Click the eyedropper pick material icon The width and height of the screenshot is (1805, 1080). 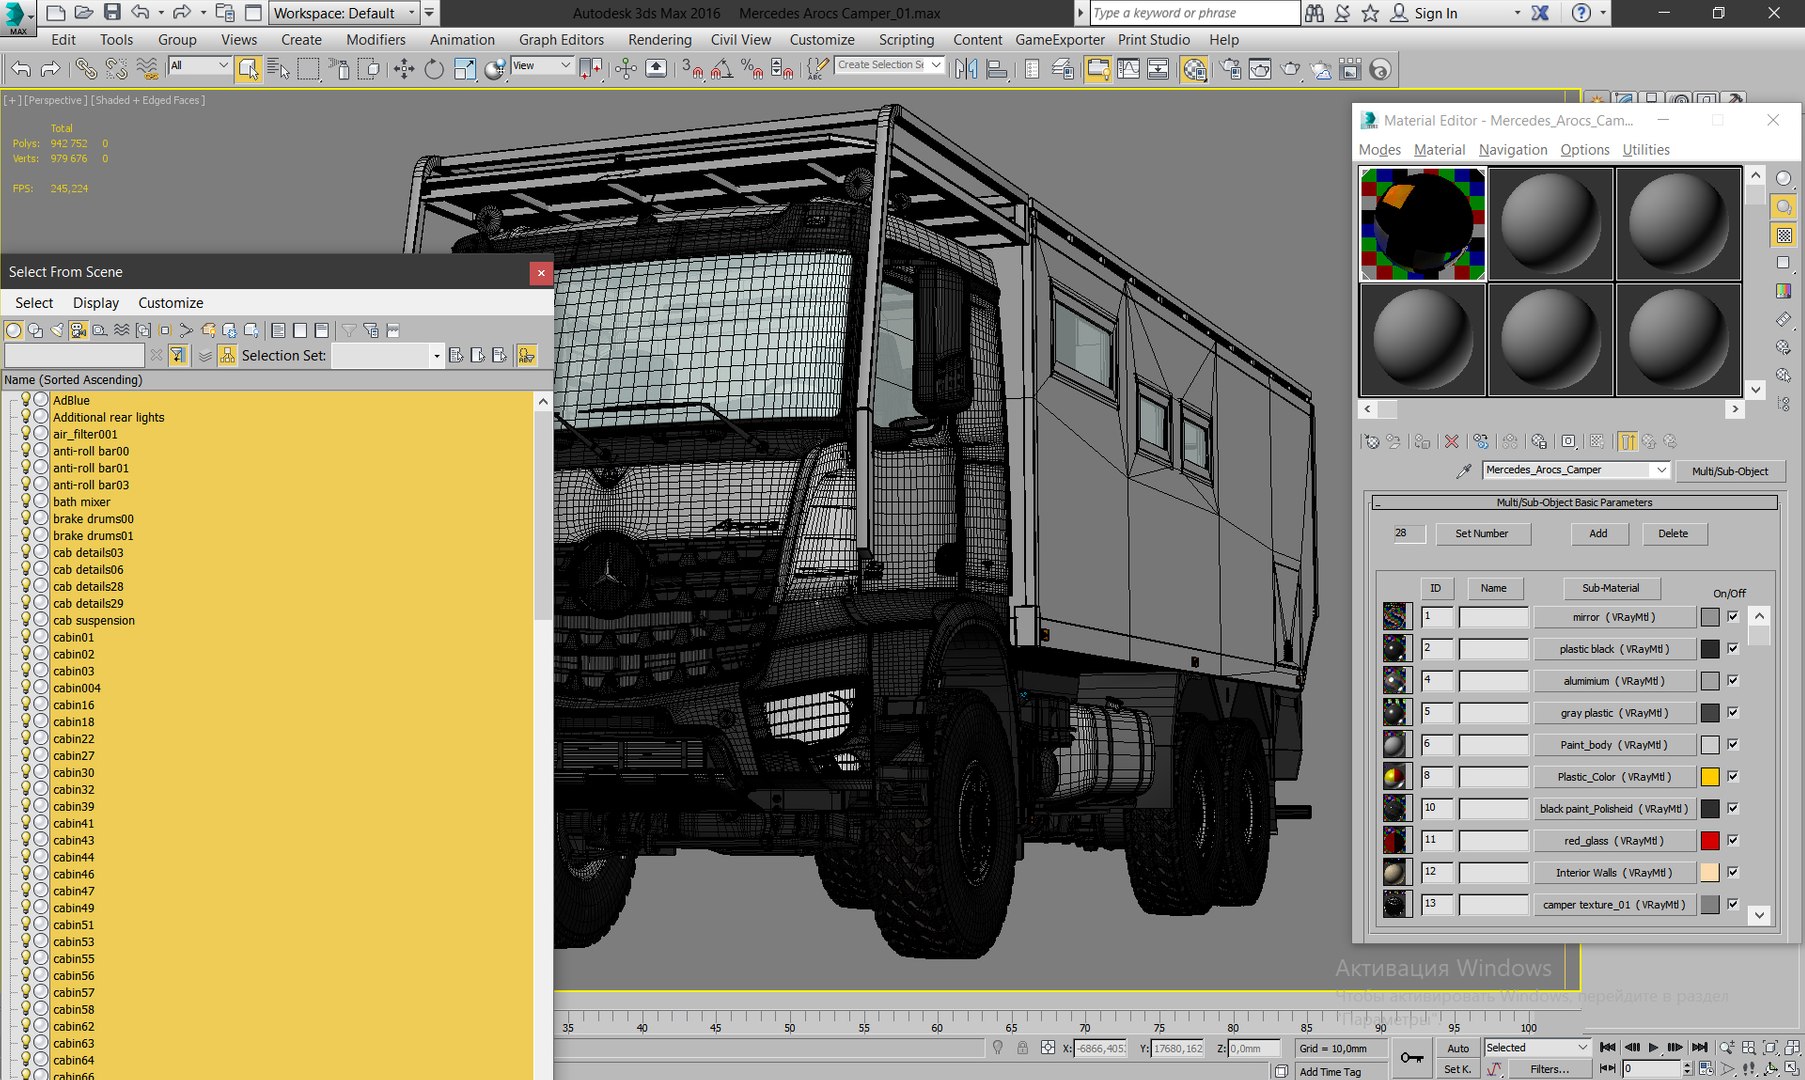tap(1464, 470)
